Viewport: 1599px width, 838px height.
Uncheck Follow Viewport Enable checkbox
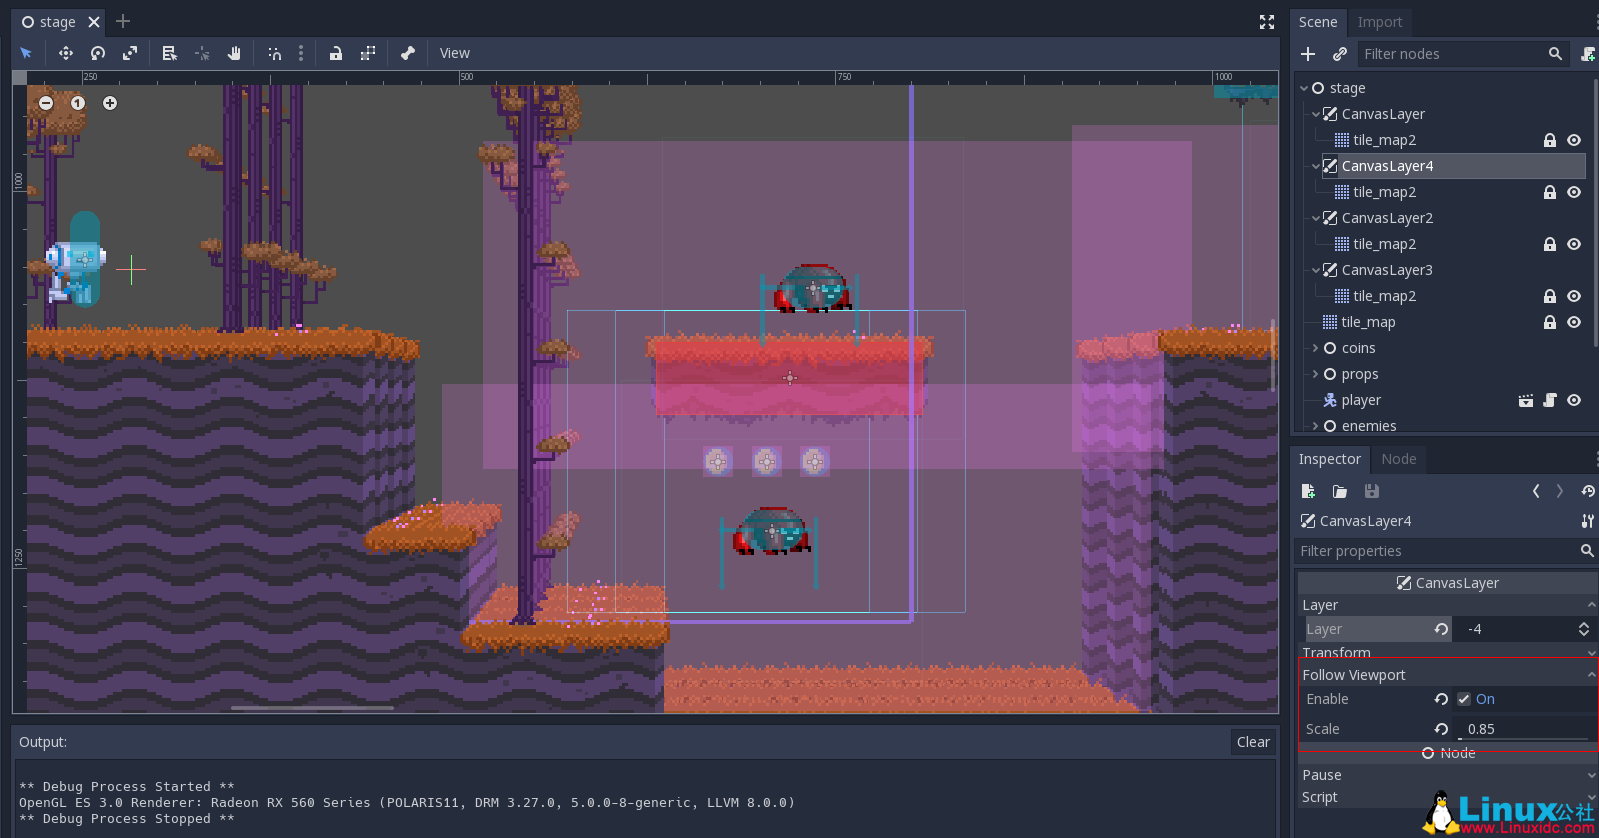(x=1464, y=699)
